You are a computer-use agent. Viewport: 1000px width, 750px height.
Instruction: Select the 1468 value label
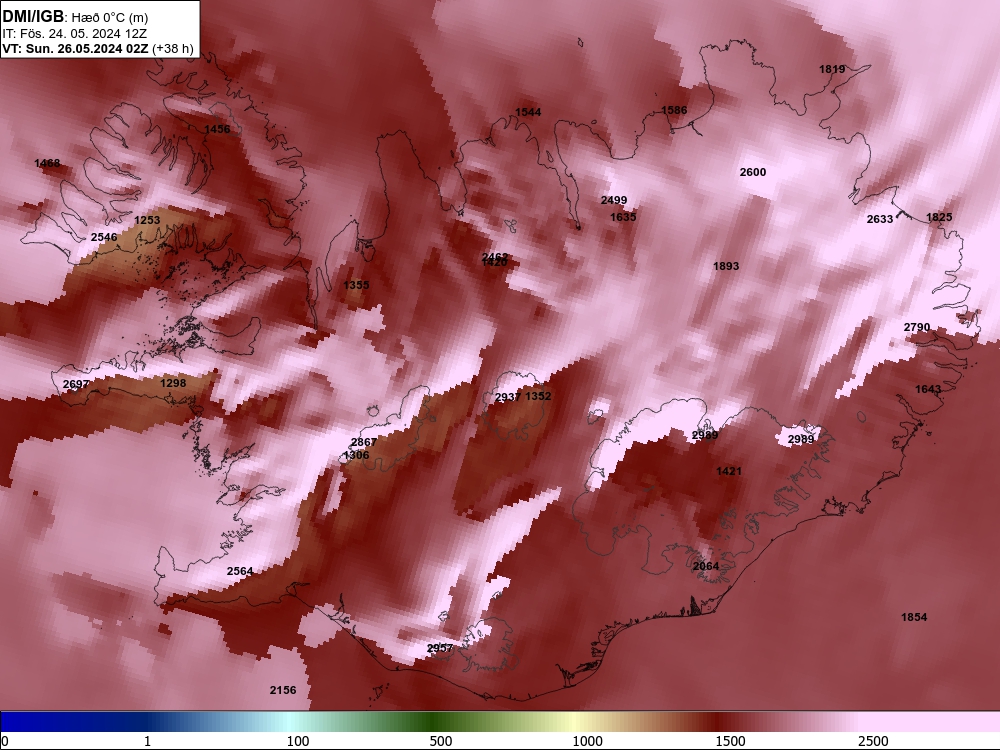[x=47, y=163]
